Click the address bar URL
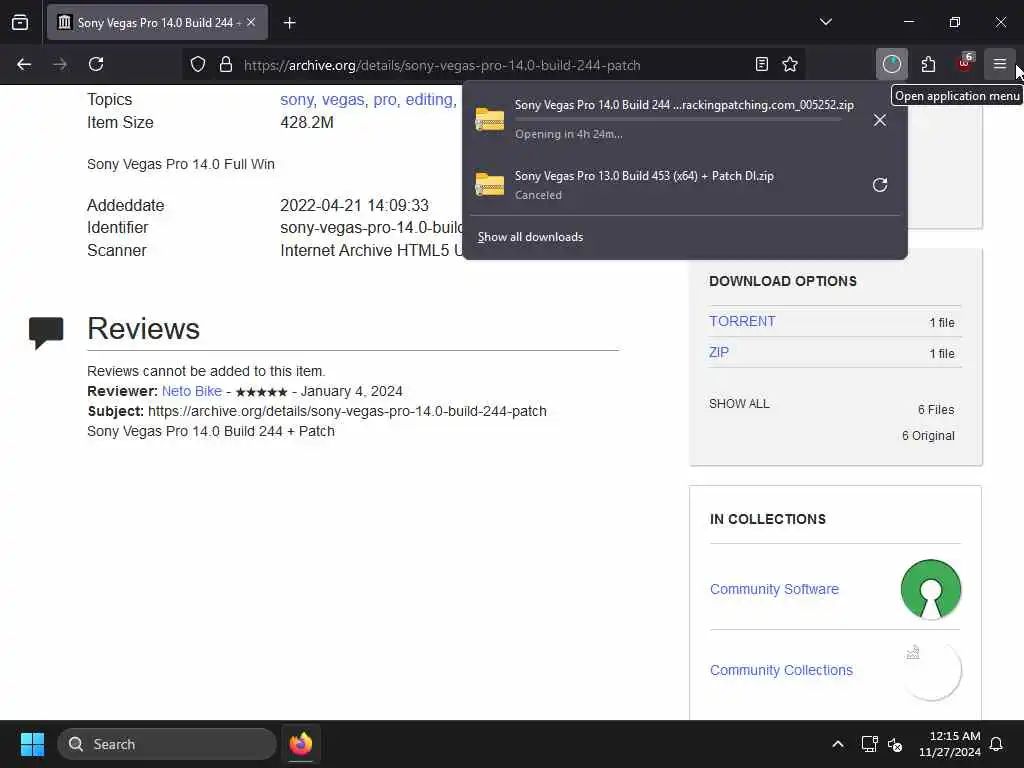The image size is (1024, 768). point(442,65)
